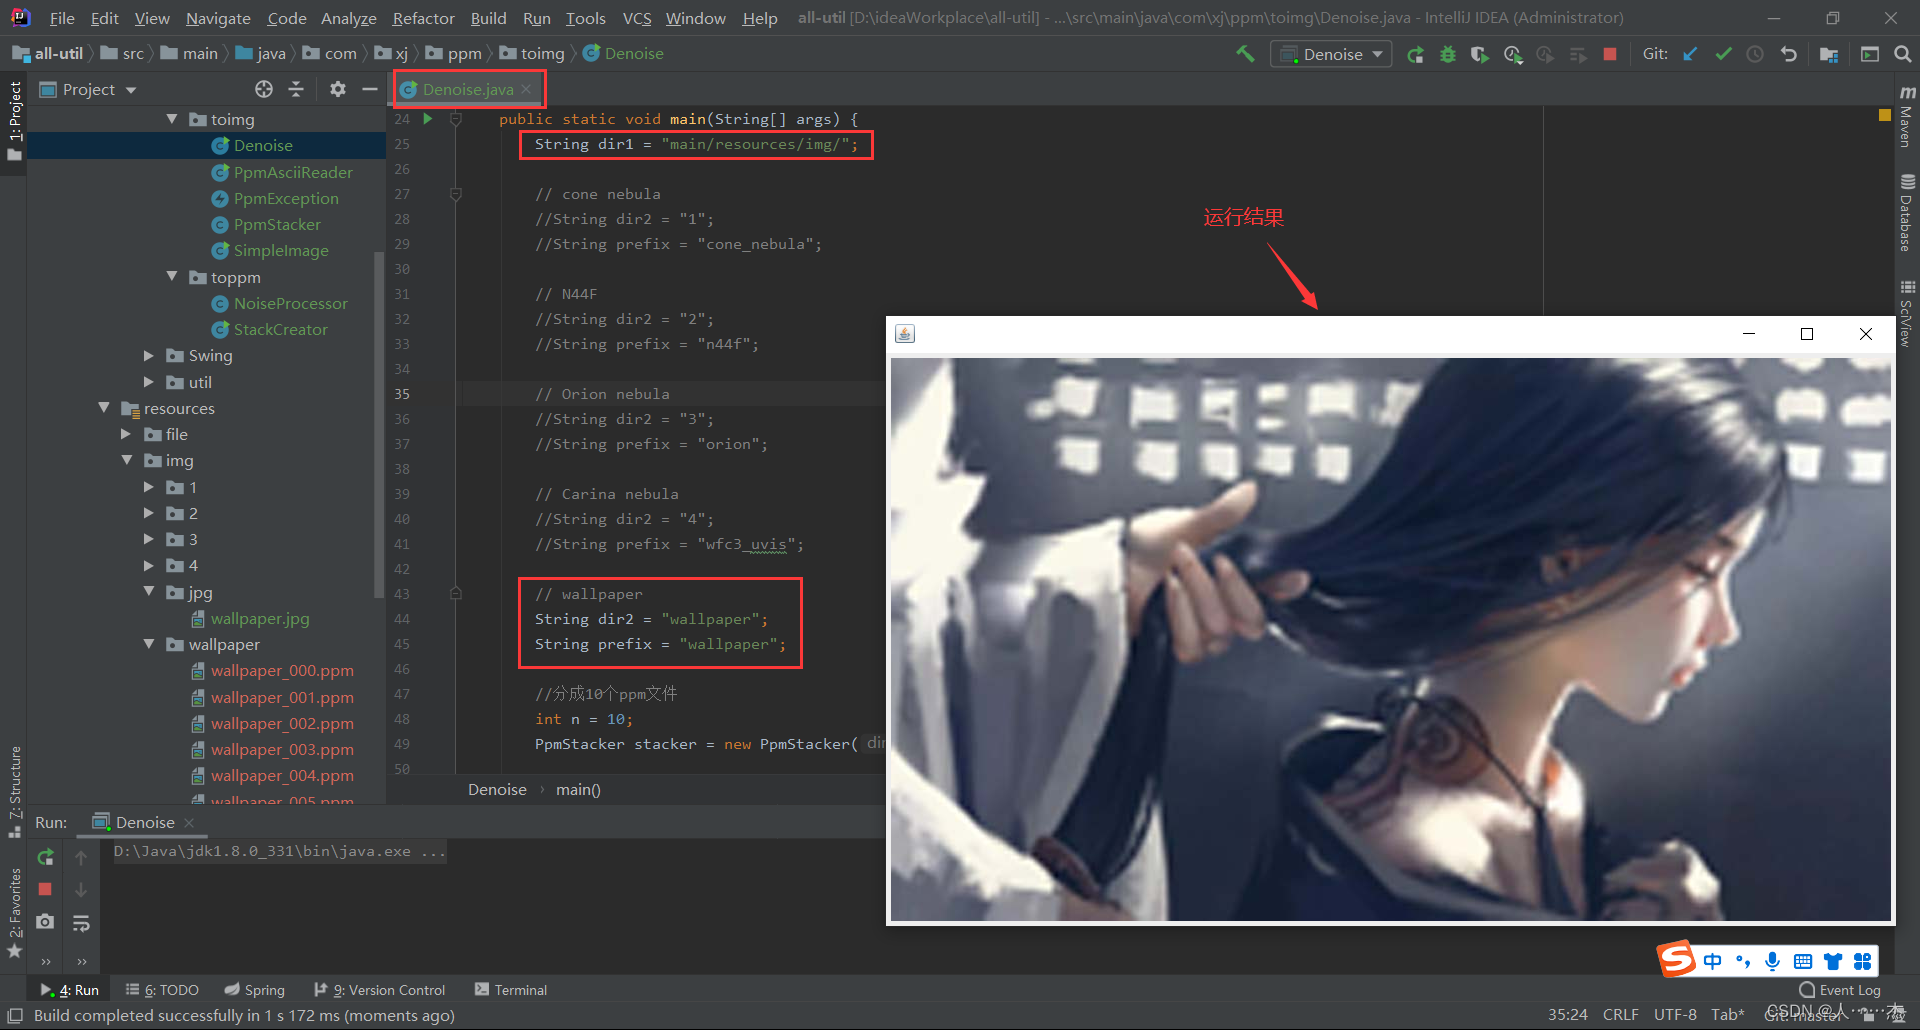Open Maven tool window on the right sidebar
Viewport: 1920px width, 1030px height.
[x=1906, y=117]
